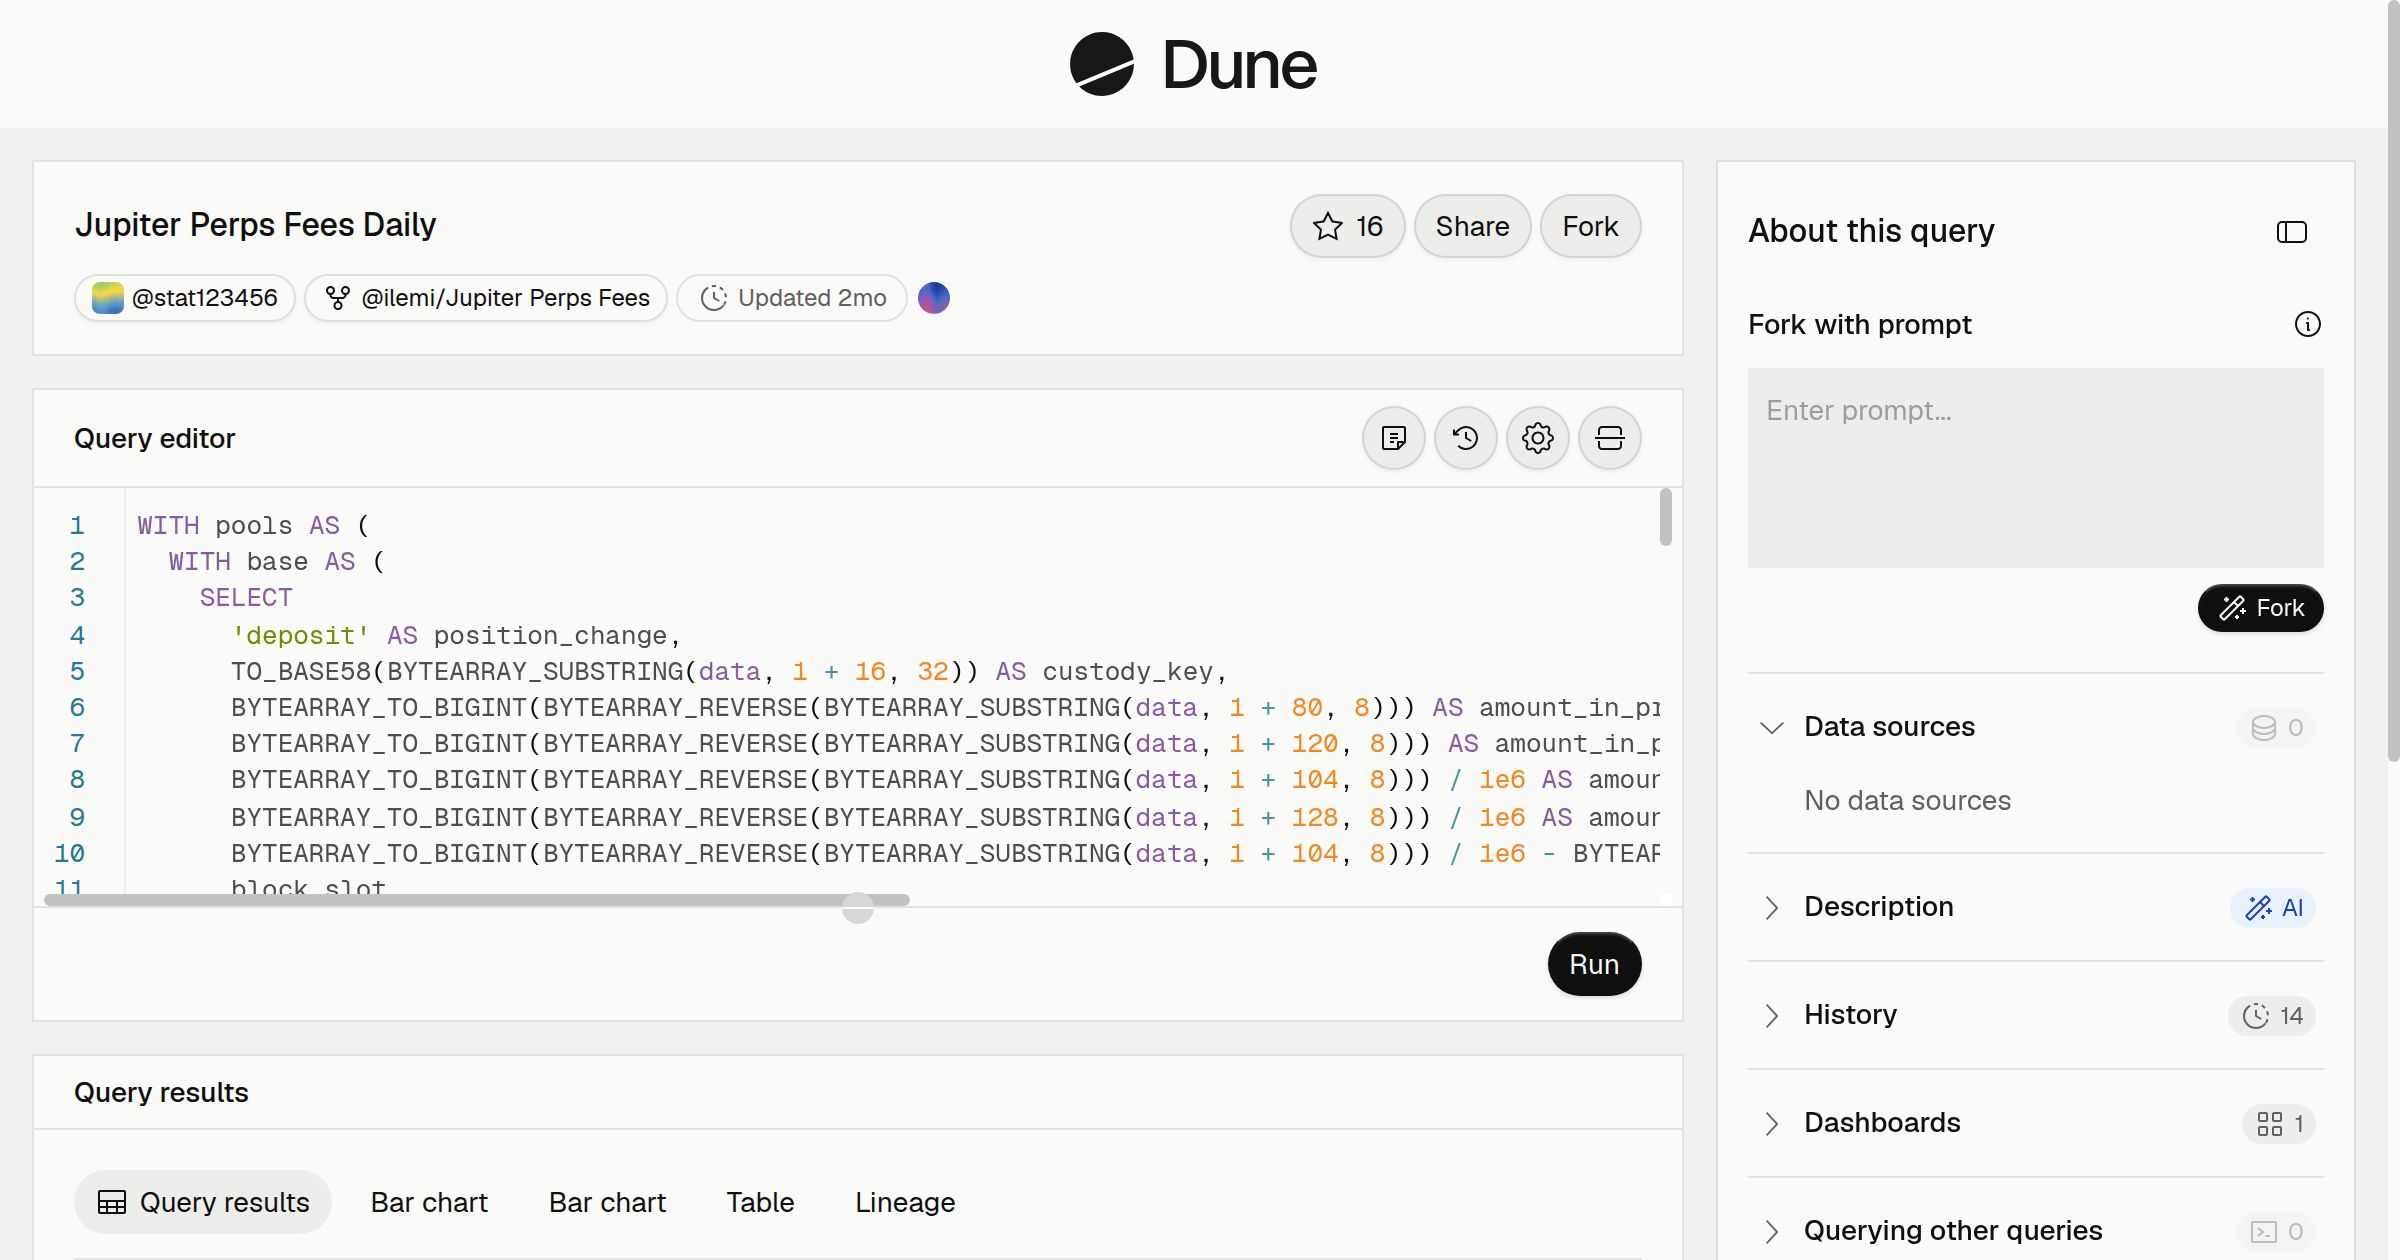
Task: Switch to the Table tab
Action: pos(760,1202)
